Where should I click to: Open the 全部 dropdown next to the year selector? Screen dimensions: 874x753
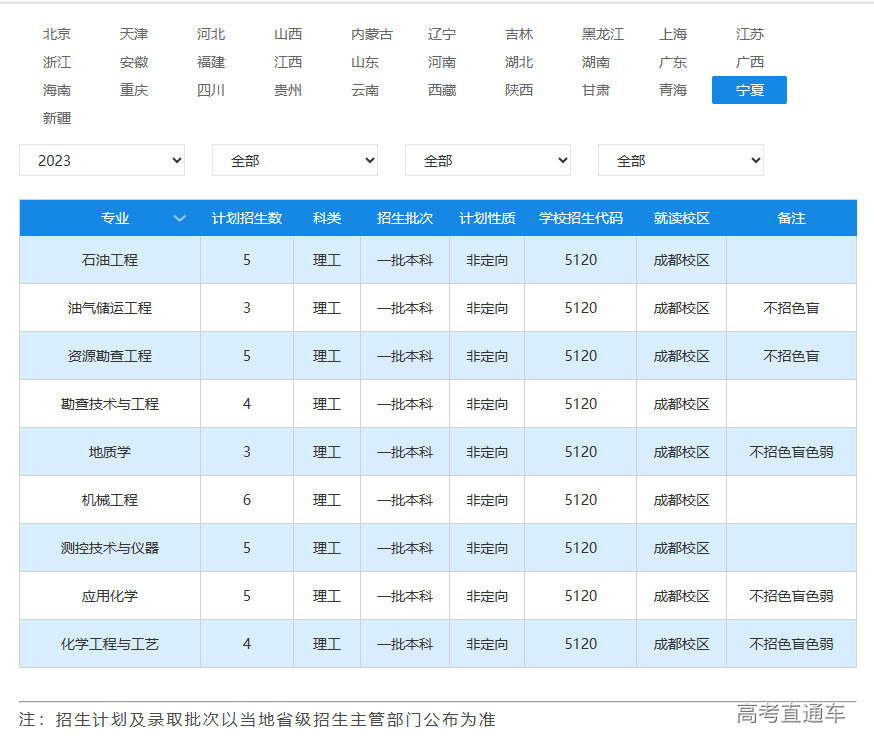click(294, 160)
